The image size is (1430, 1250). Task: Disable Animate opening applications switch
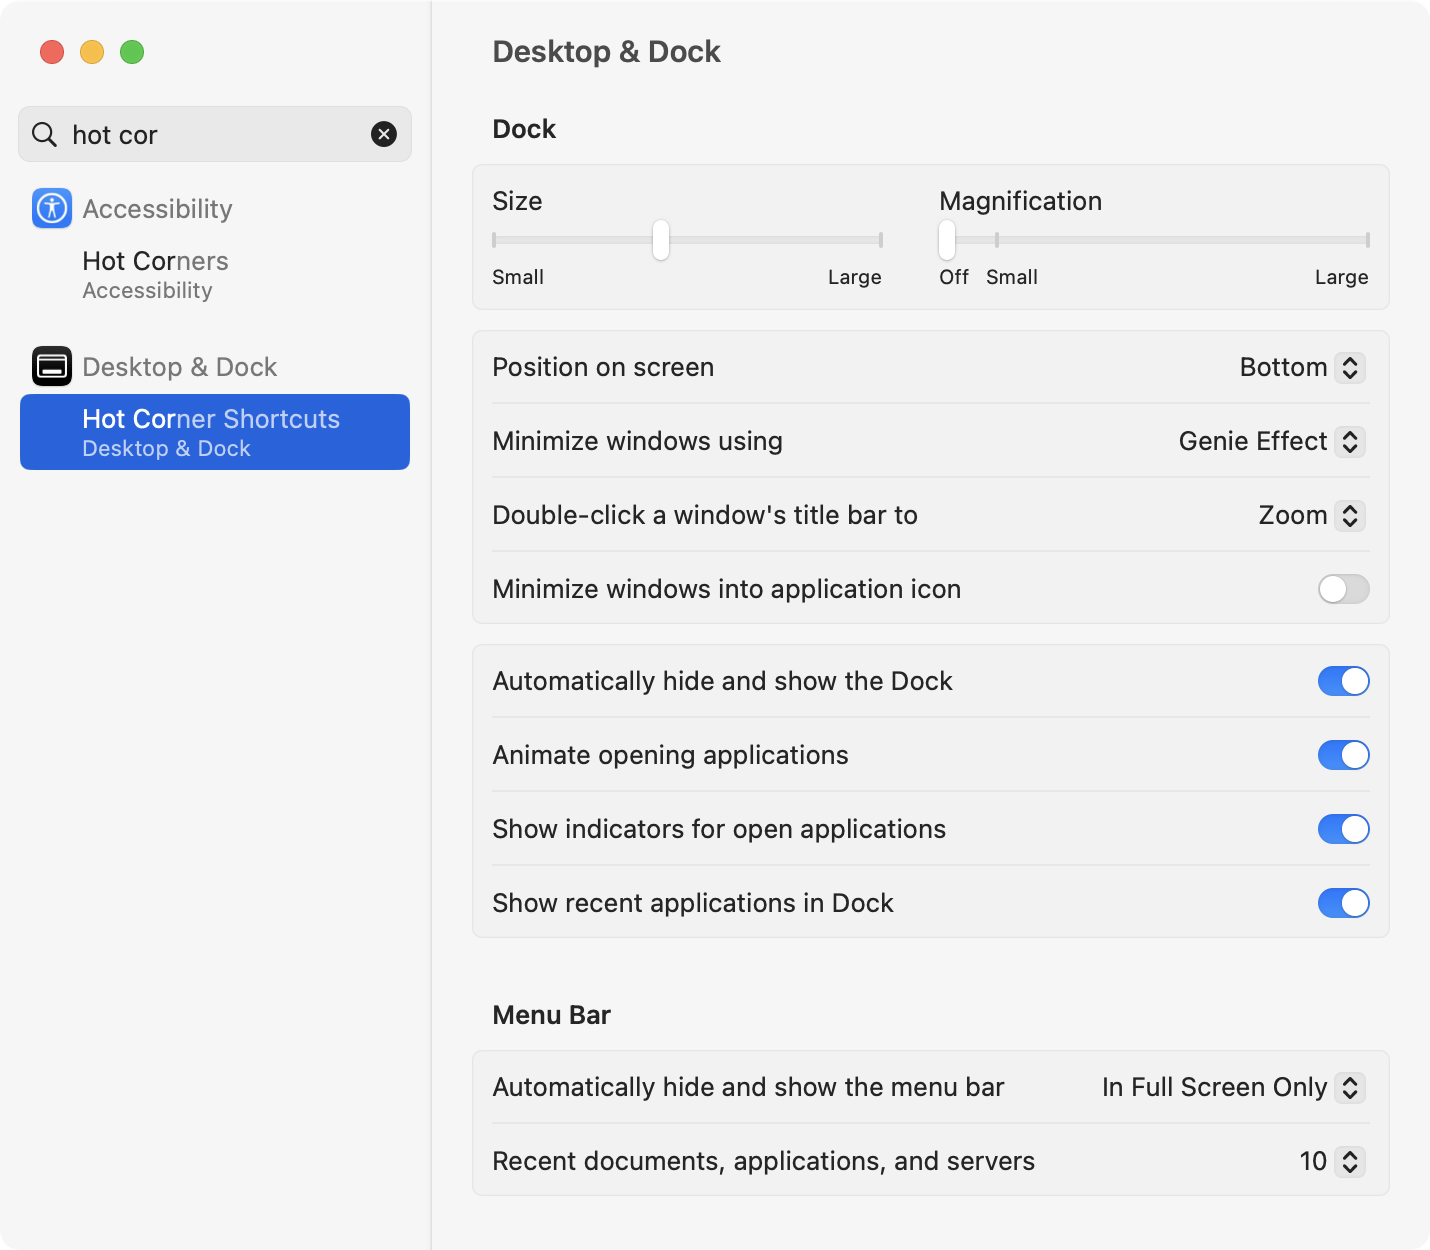[x=1343, y=755]
